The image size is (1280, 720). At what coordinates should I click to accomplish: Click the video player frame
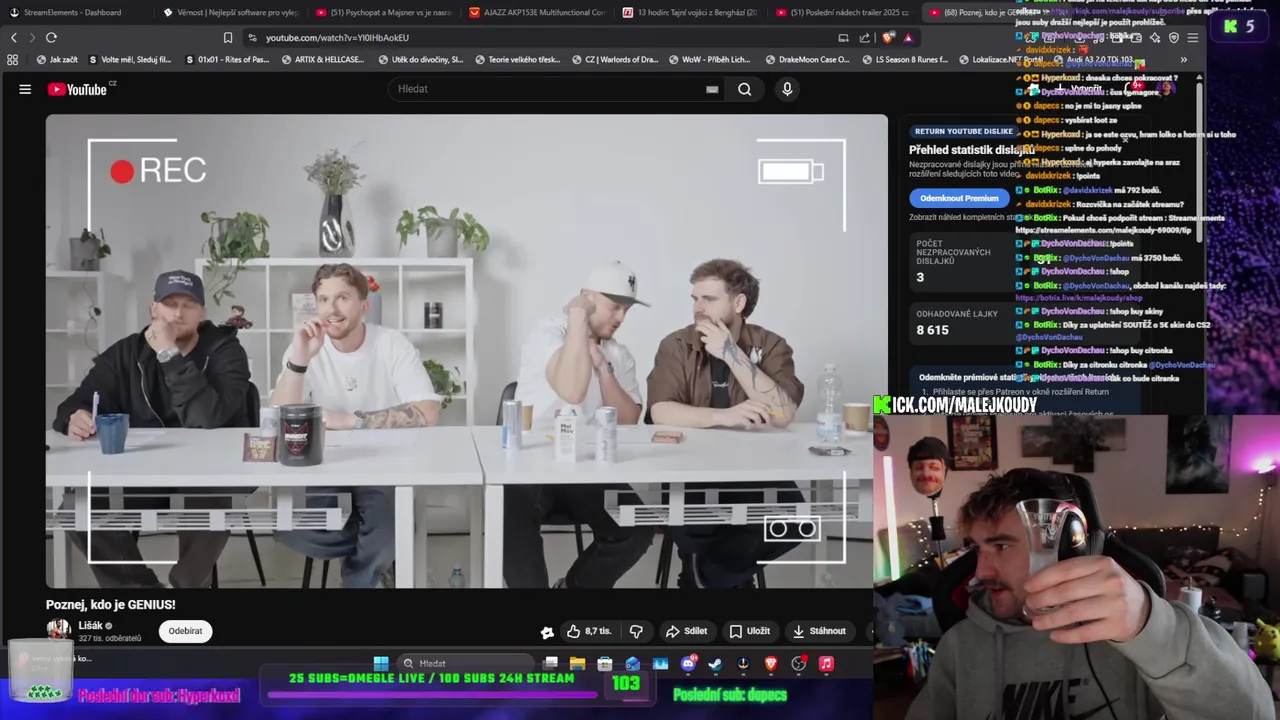pyautogui.click(x=466, y=351)
